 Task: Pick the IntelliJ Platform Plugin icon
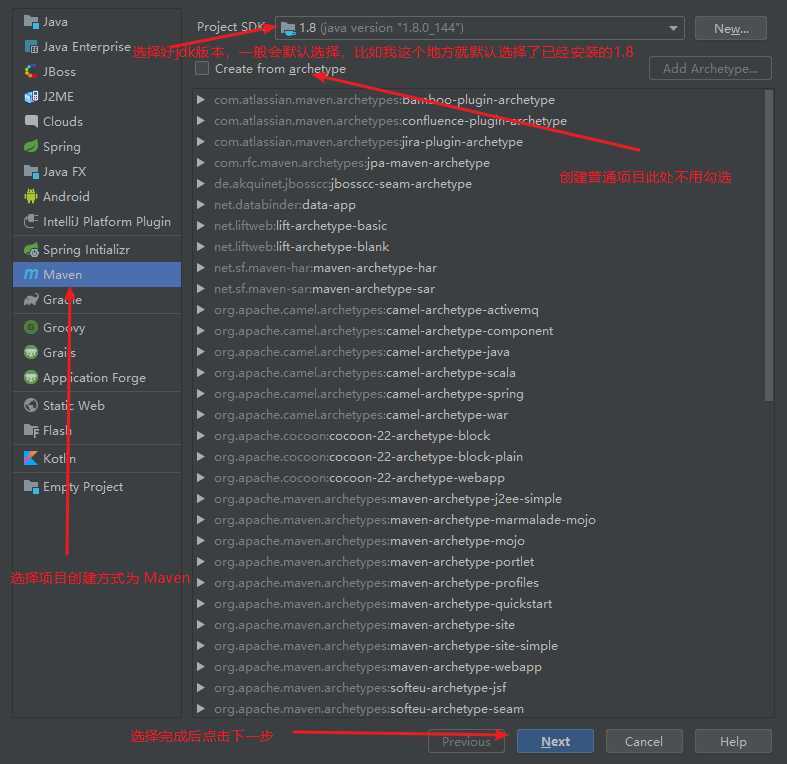coord(31,221)
